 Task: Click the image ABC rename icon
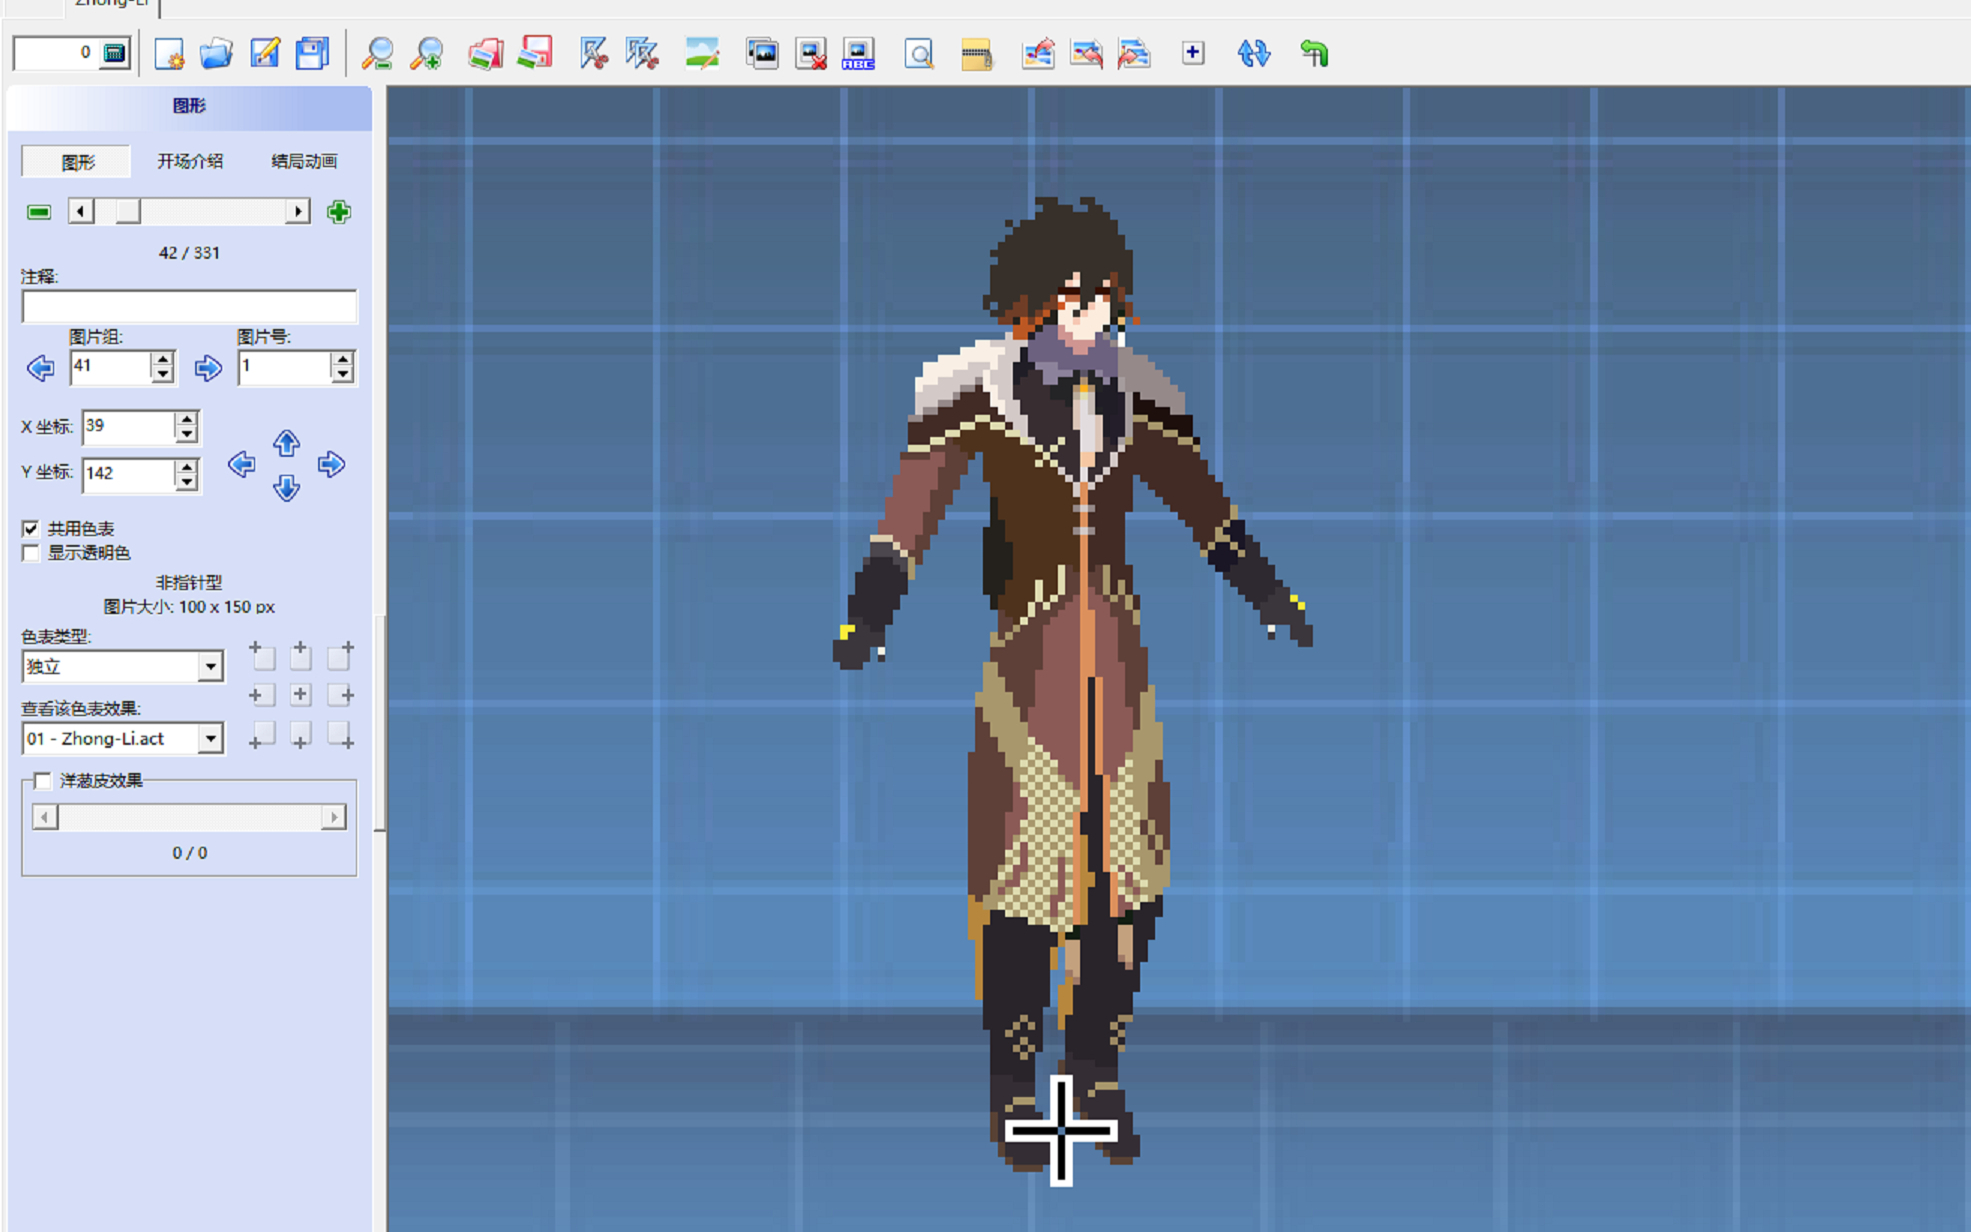[858, 53]
